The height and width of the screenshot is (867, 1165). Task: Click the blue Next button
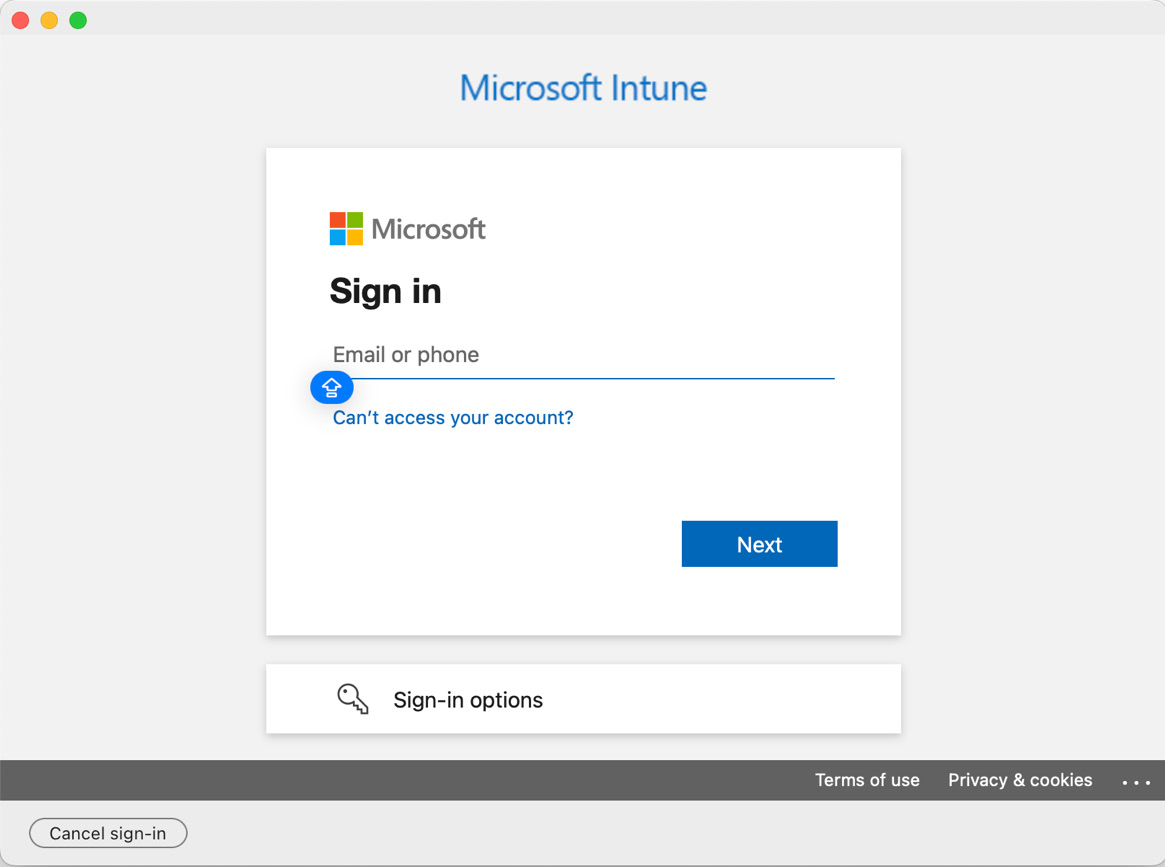tap(759, 544)
